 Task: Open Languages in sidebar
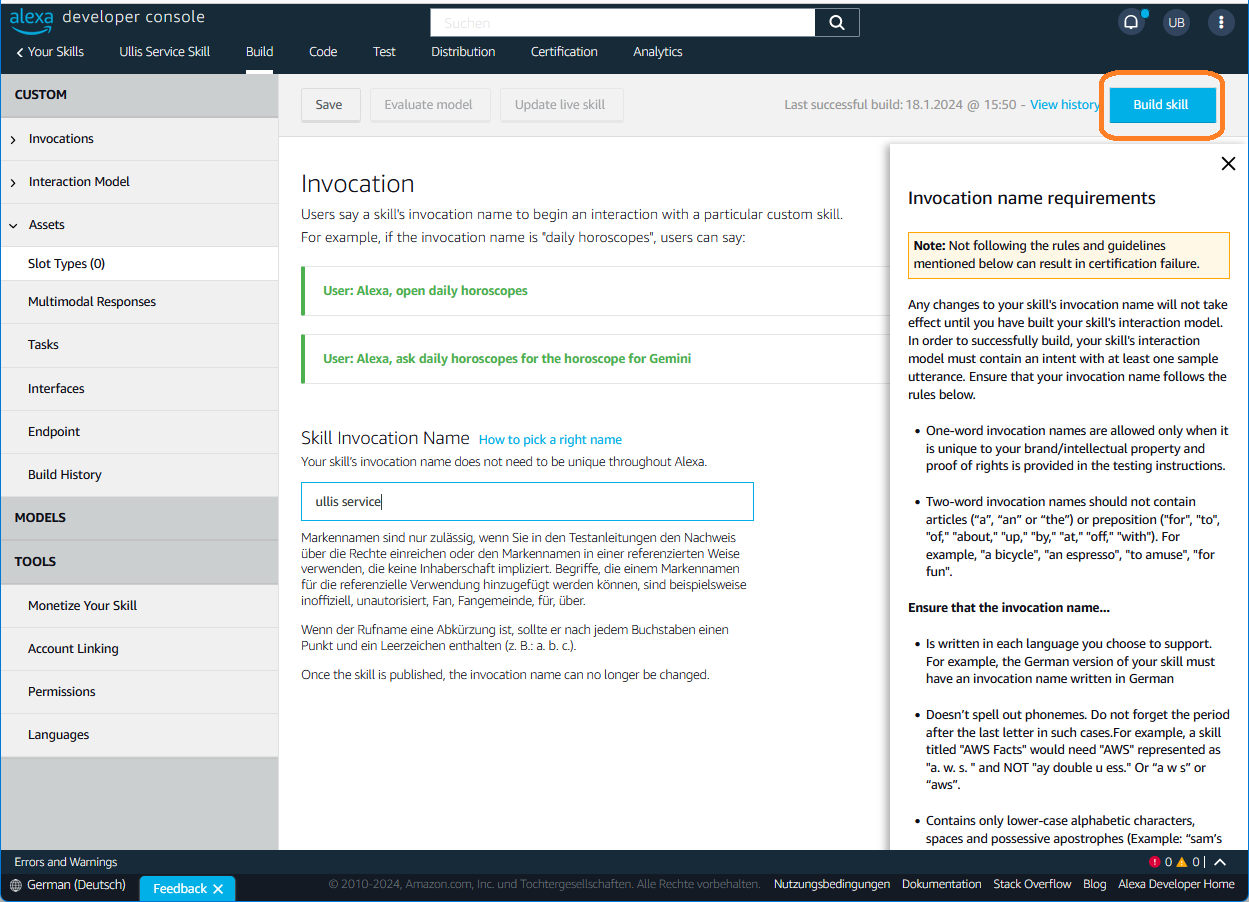(139, 735)
